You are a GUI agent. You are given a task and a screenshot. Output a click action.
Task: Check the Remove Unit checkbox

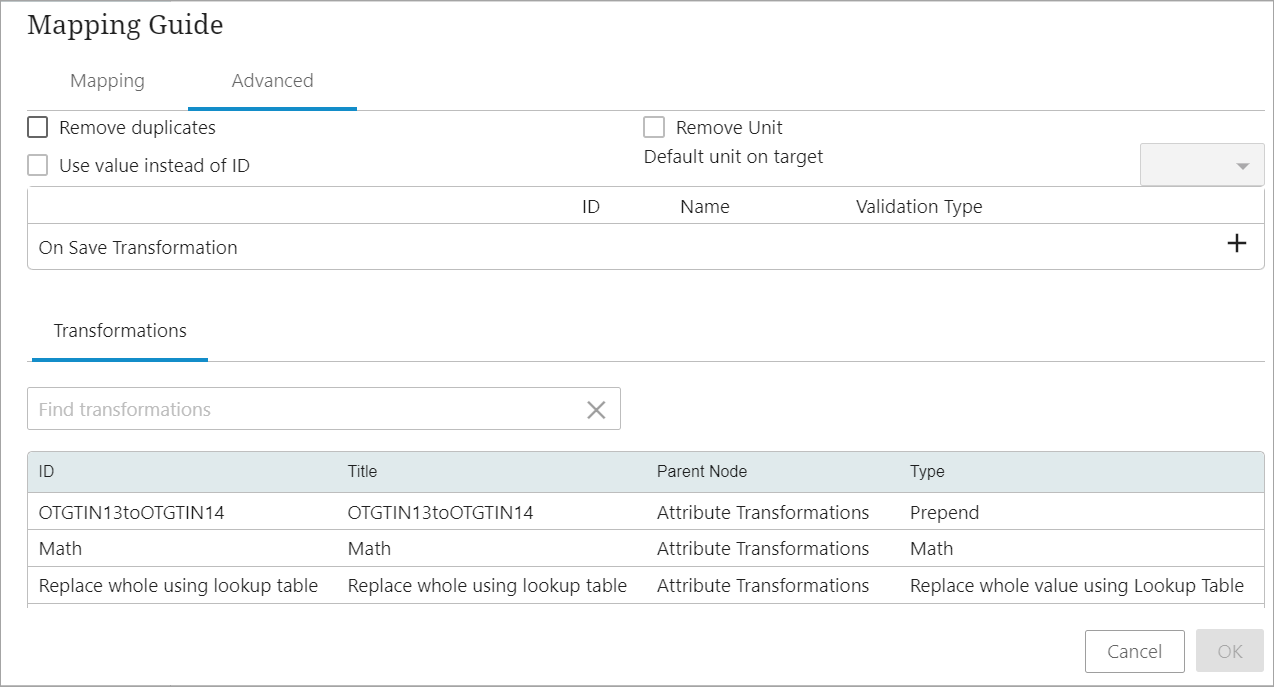(x=654, y=128)
